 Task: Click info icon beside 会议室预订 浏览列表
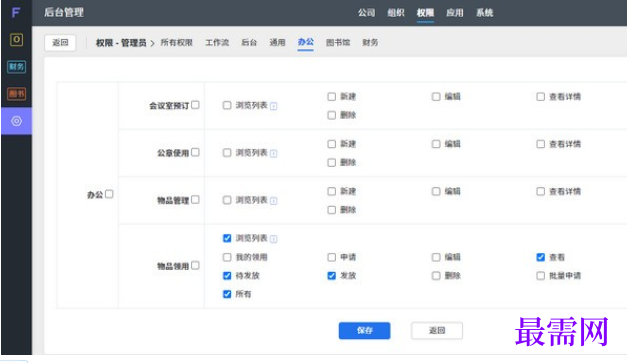(274, 106)
